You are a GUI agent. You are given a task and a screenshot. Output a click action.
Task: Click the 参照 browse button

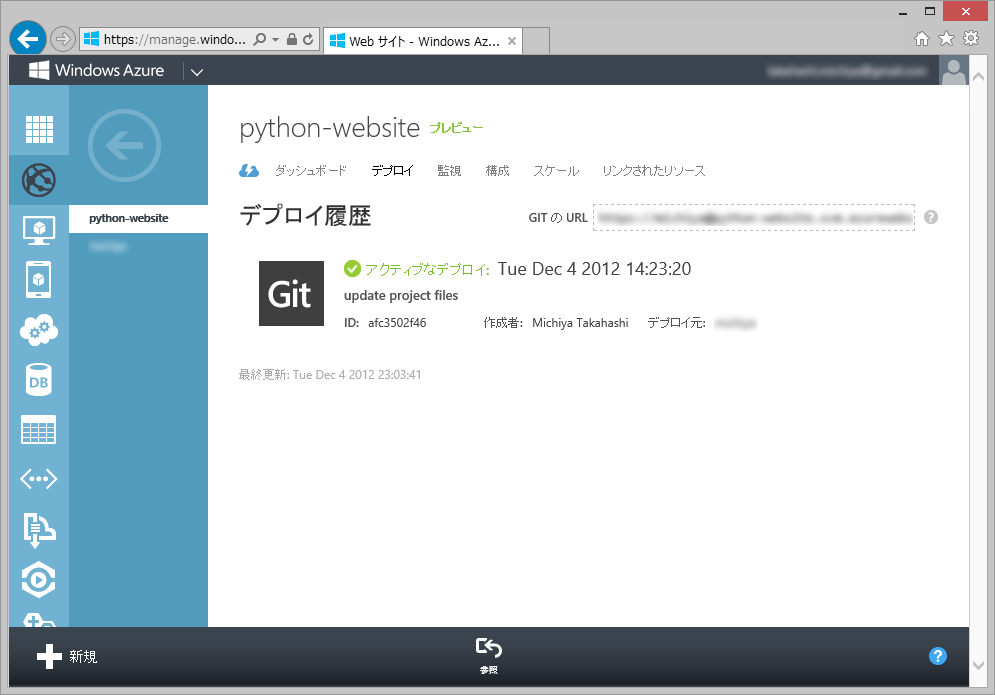[488, 655]
